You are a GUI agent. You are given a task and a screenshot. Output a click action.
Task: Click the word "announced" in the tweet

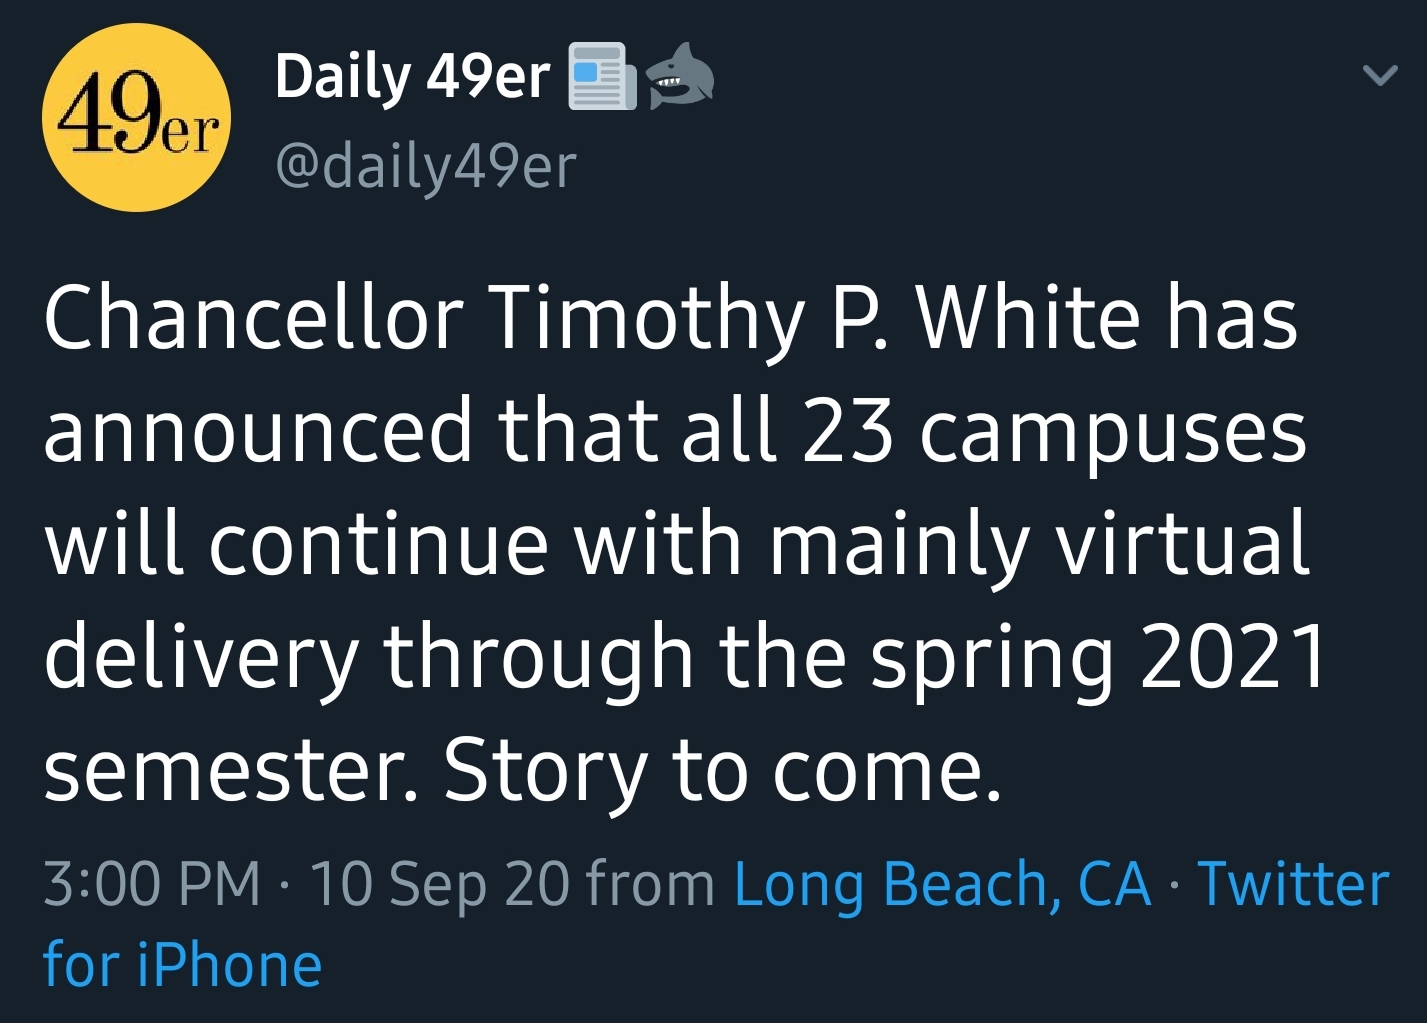(x=257, y=432)
